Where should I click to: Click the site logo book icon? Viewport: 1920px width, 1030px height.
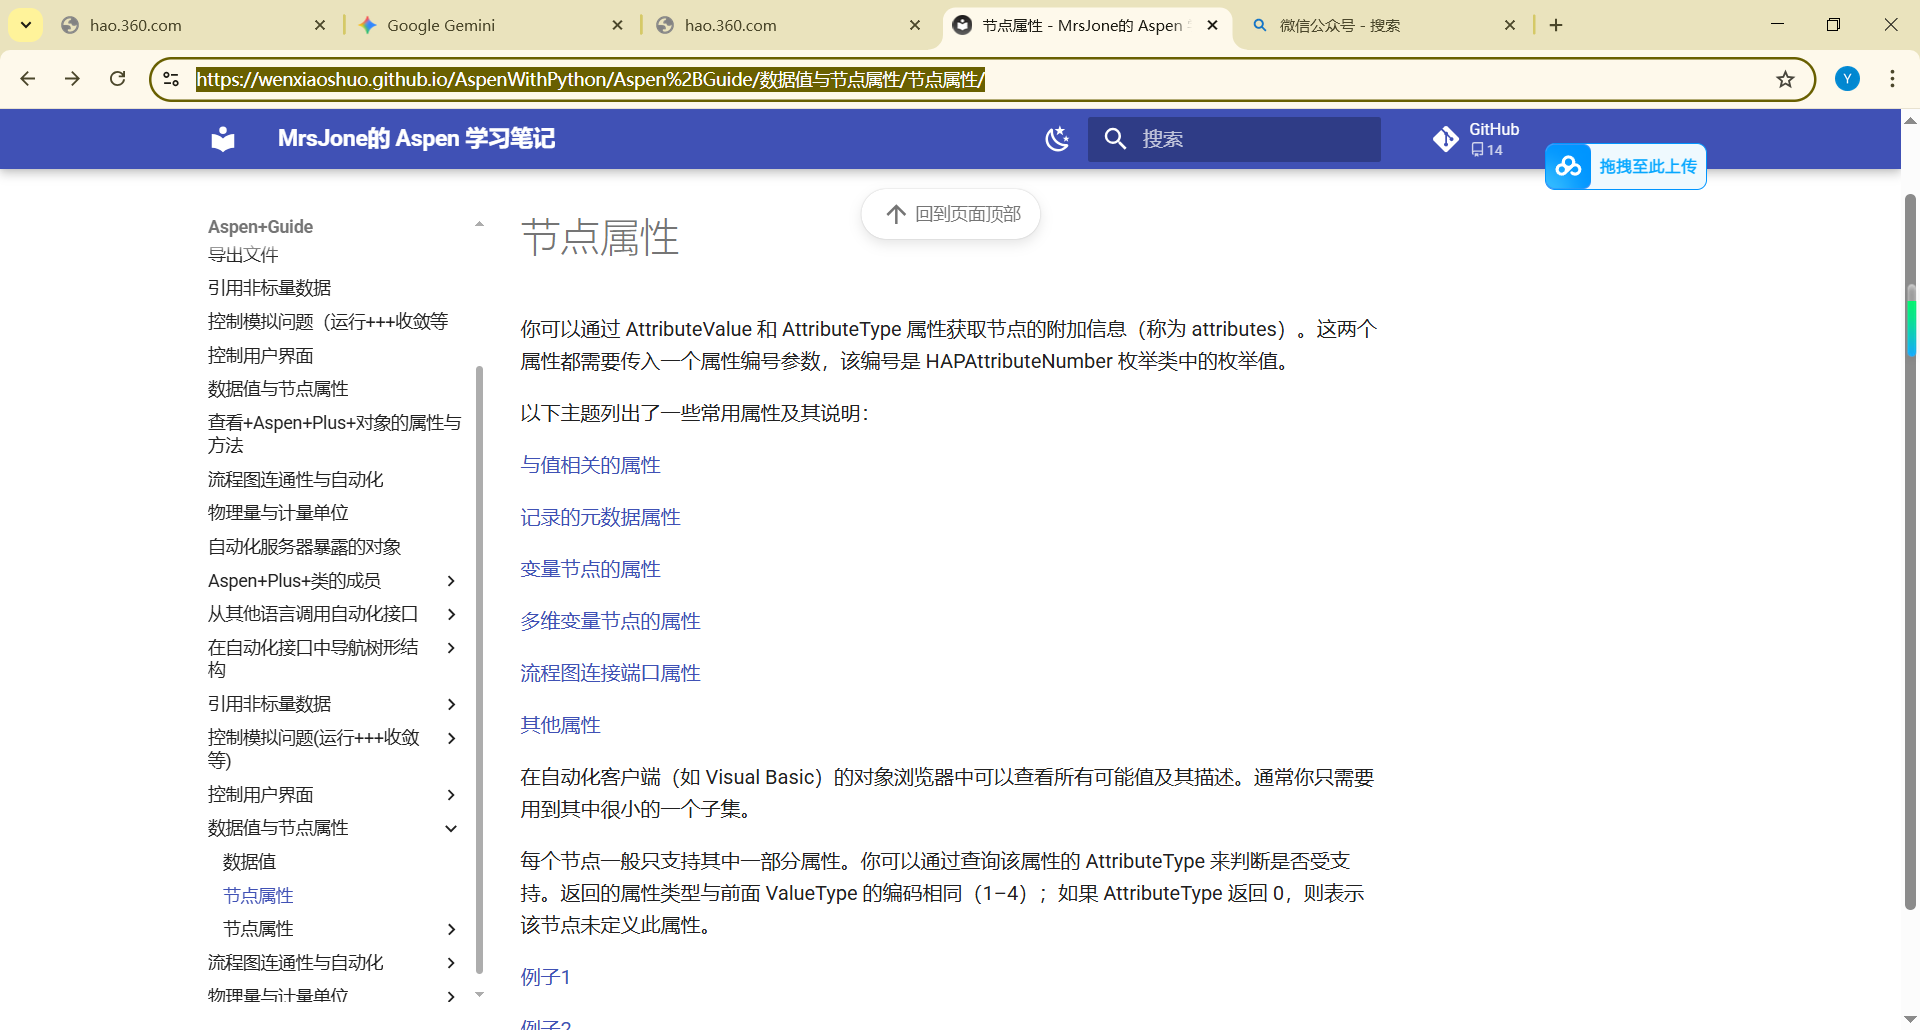click(x=223, y=139)
